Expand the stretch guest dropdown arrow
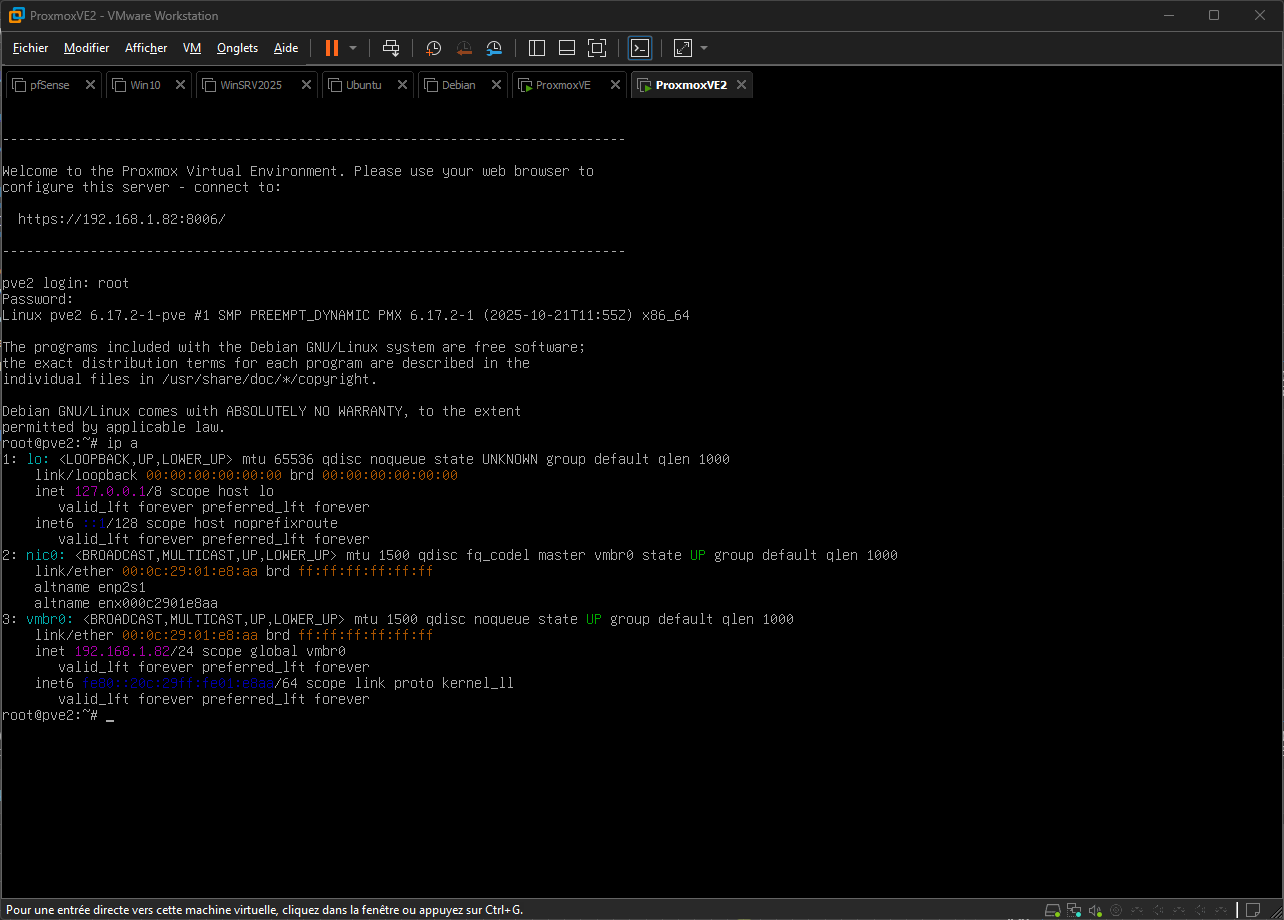This screenshot has width=1284, height=920. click(704, 48)
